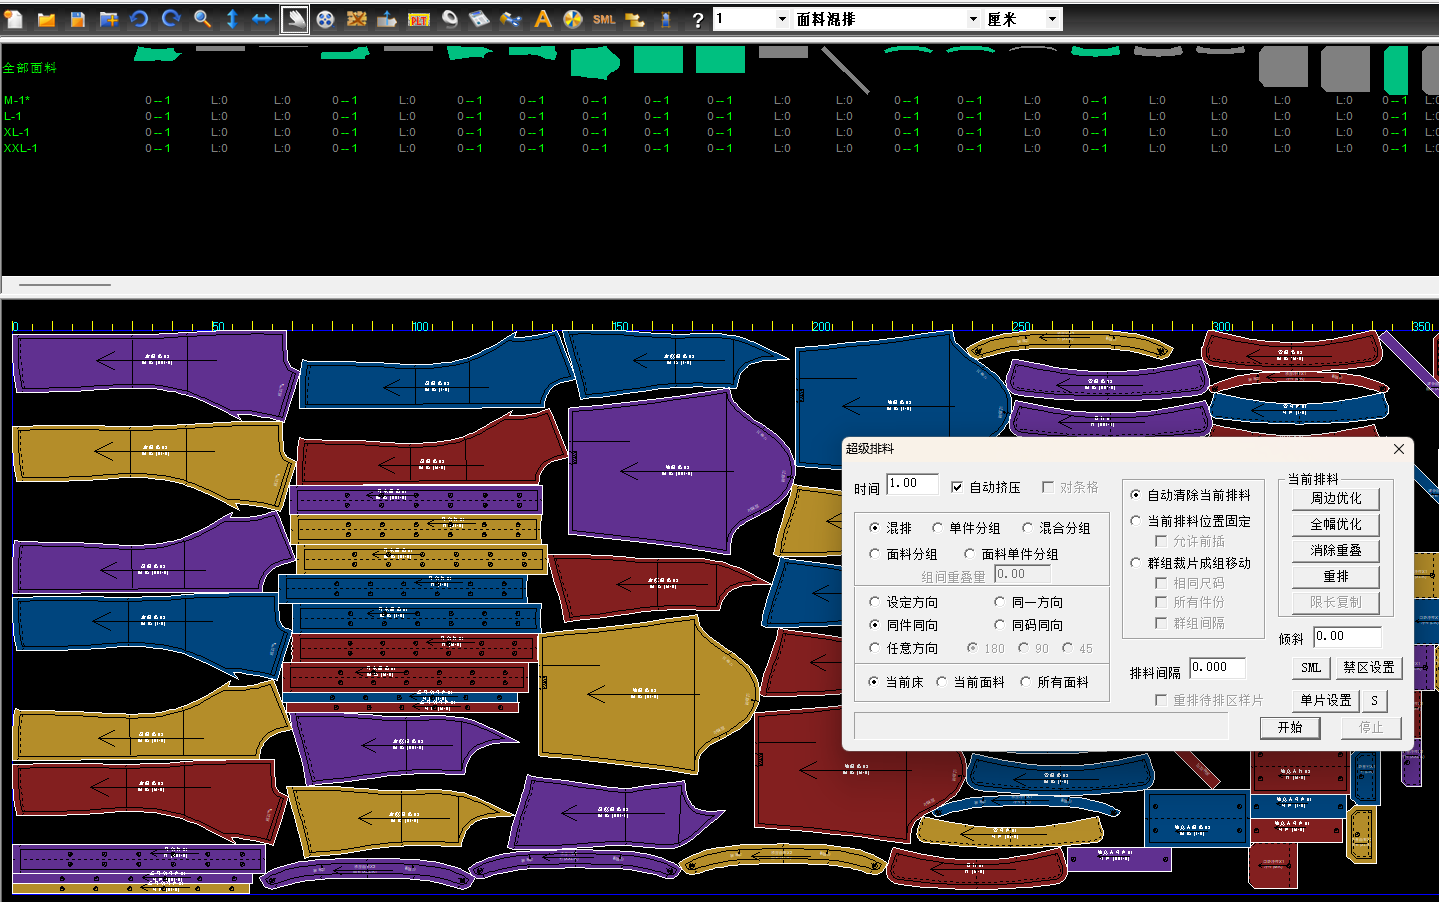Click the export arrow icon
This screenshot has width=1439, height=902.
[387, 19]
